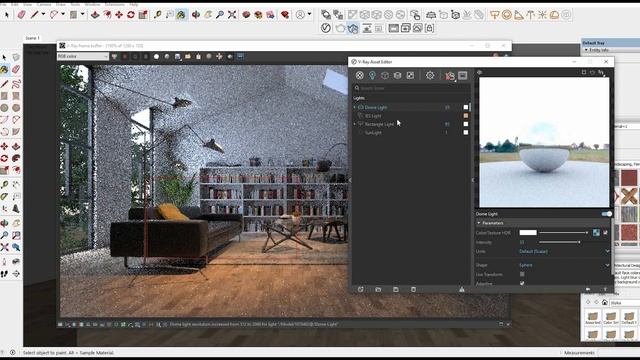Viewport: 640px width, 360px height.
Task: Open the V-Ray Asset Editor toolbar icon
Action: click(x=326, y=28)
